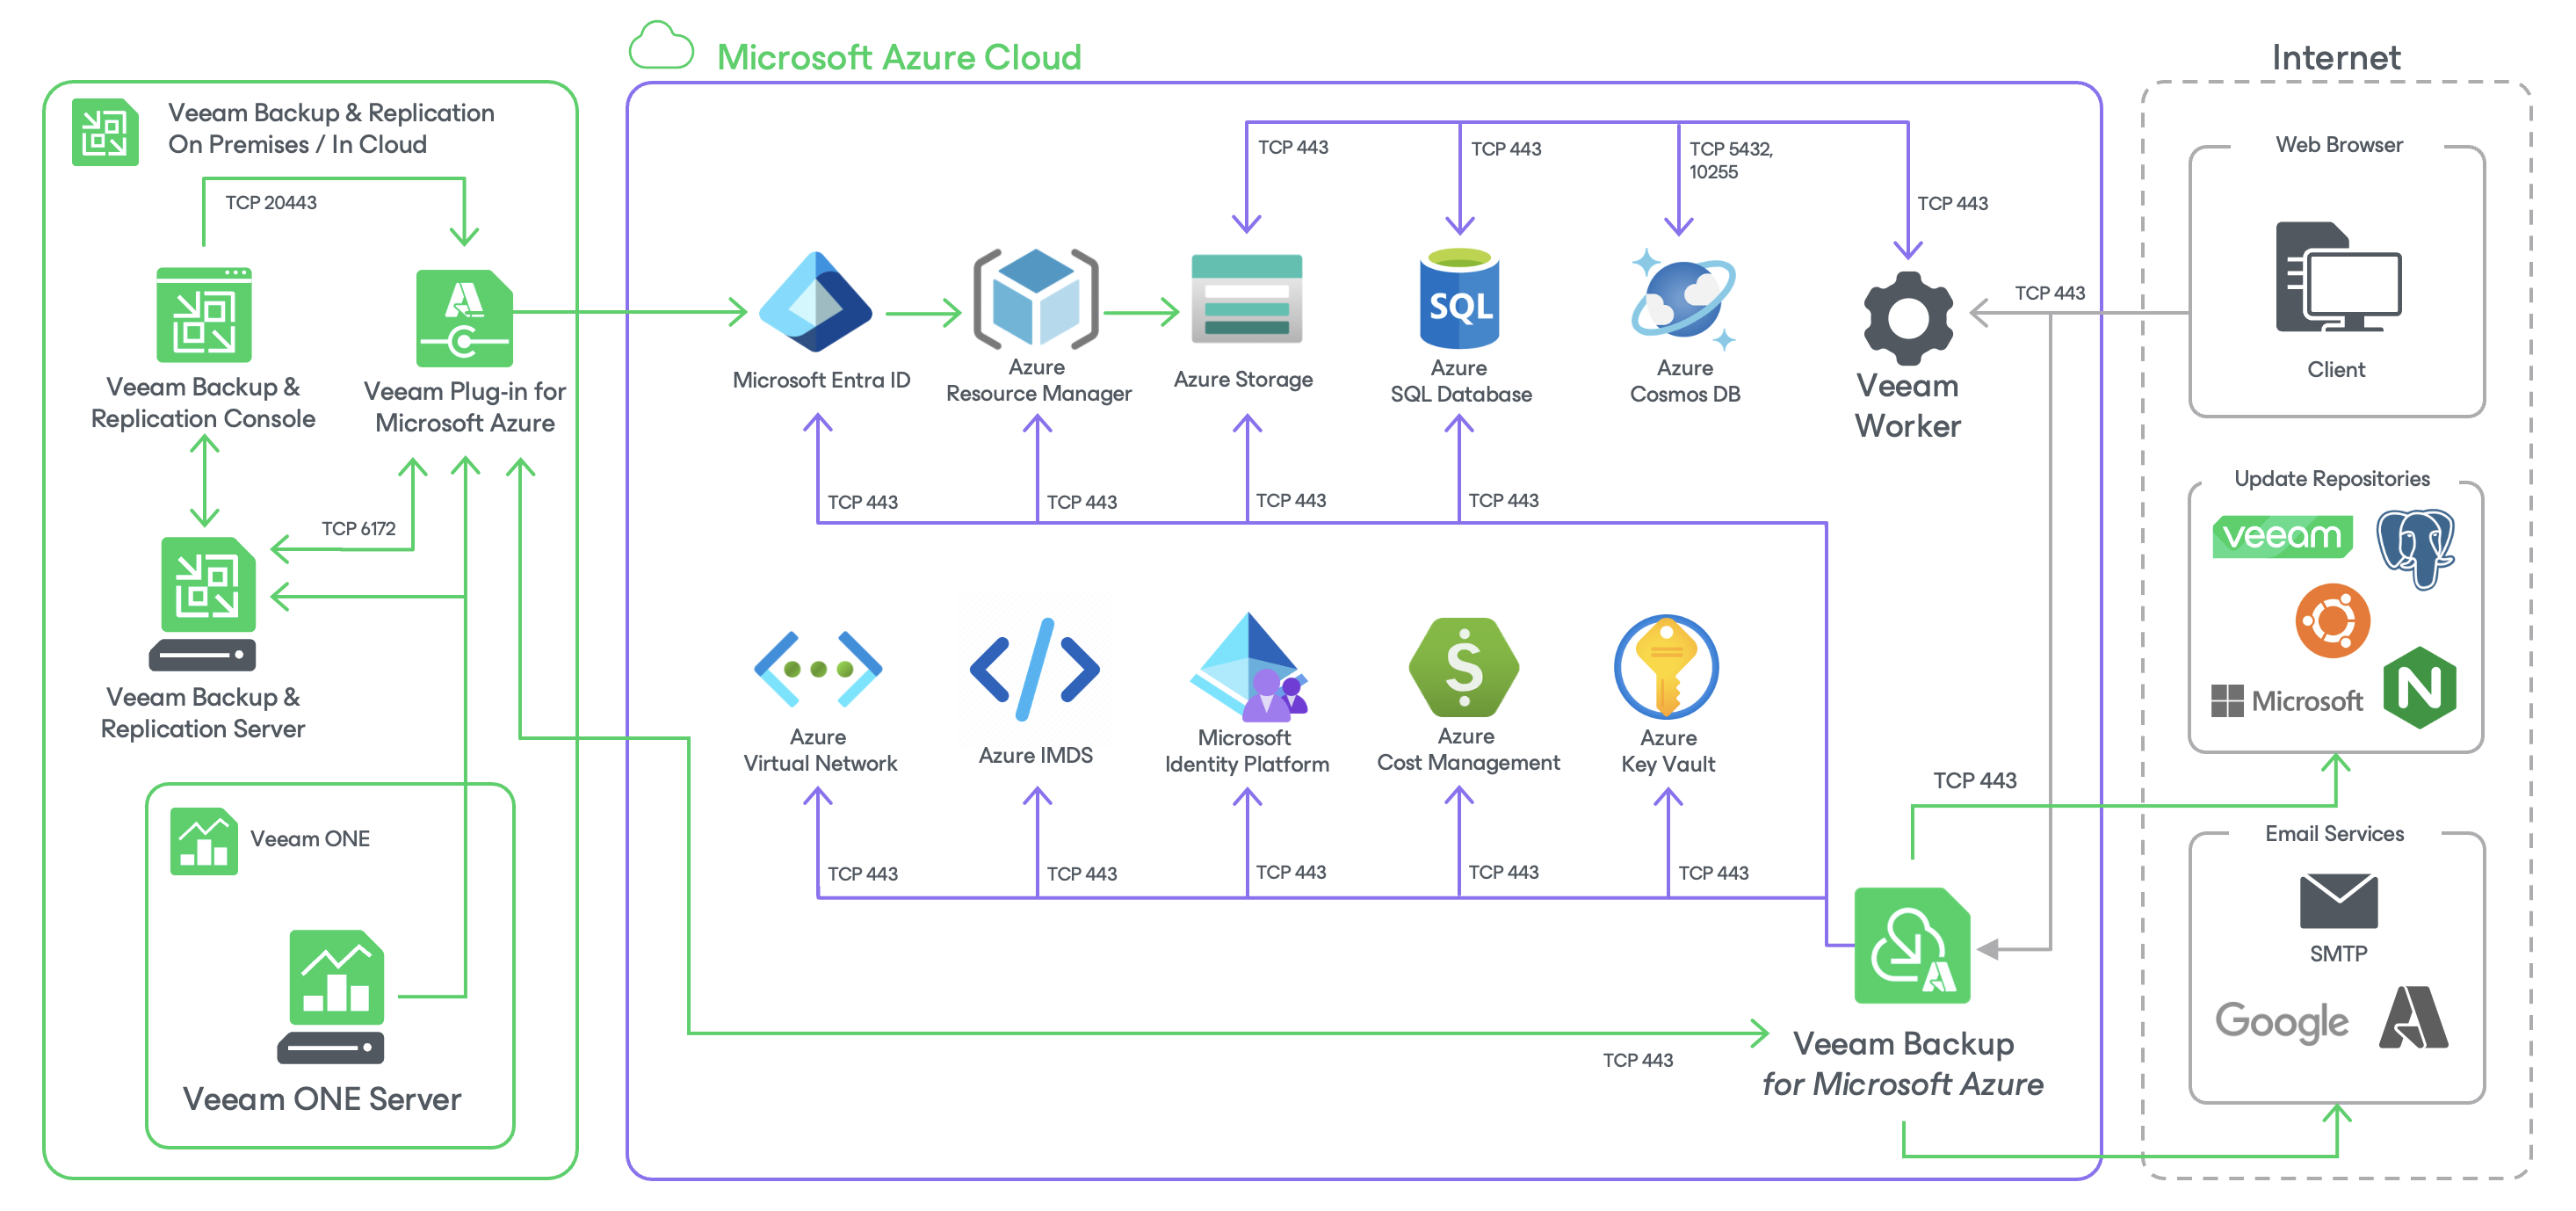Select the Azure SQL Database icon
Image resolution: width=2576 pixels, height=1211 pixels.
click(x=1459, y=299)
